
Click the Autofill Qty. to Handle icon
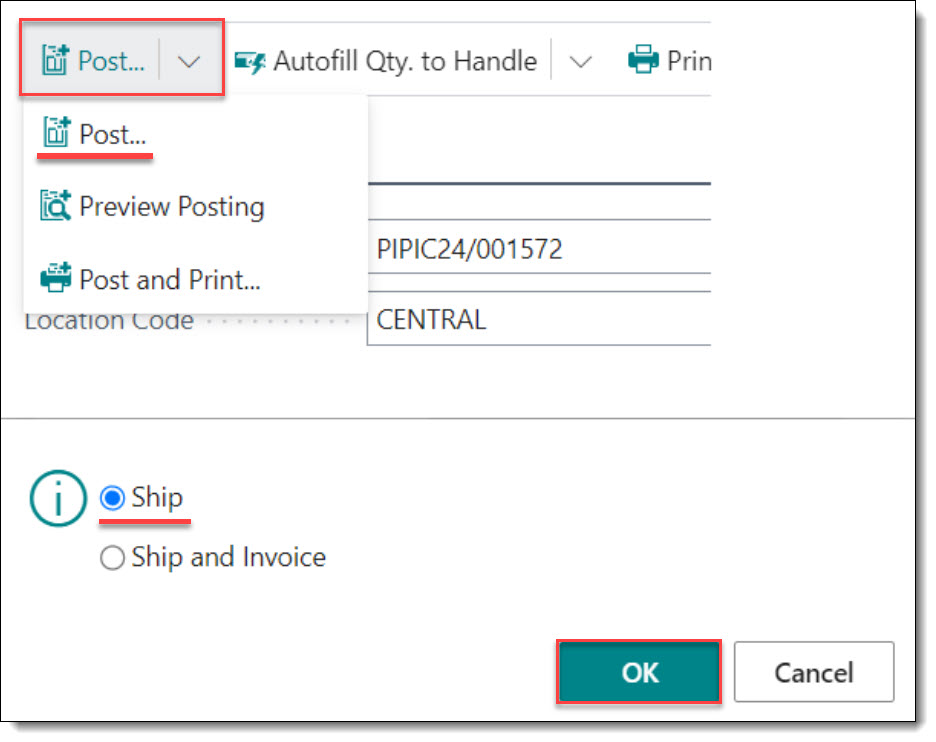coord(250,61)
